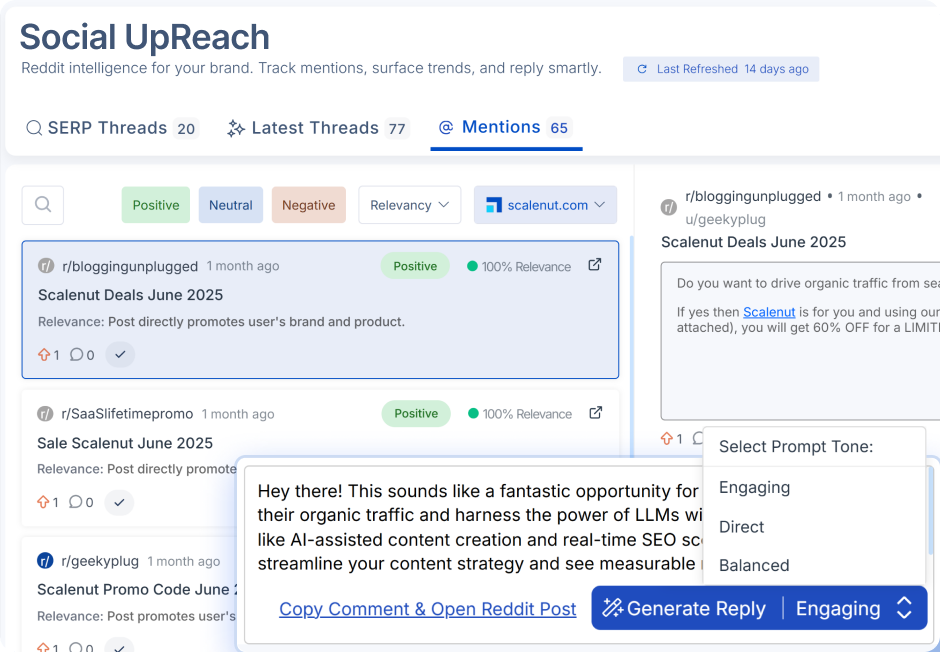Click 'Social UpReach' heading
Screen dimensions: 940x652
pyautogui.click(x=144, y=37)
